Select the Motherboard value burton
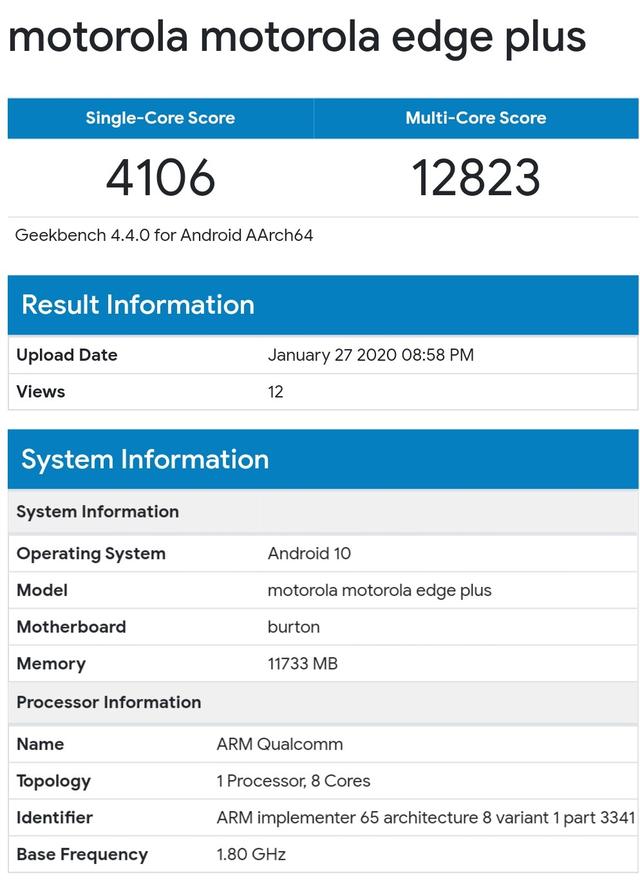 click(x=294, y=627)
